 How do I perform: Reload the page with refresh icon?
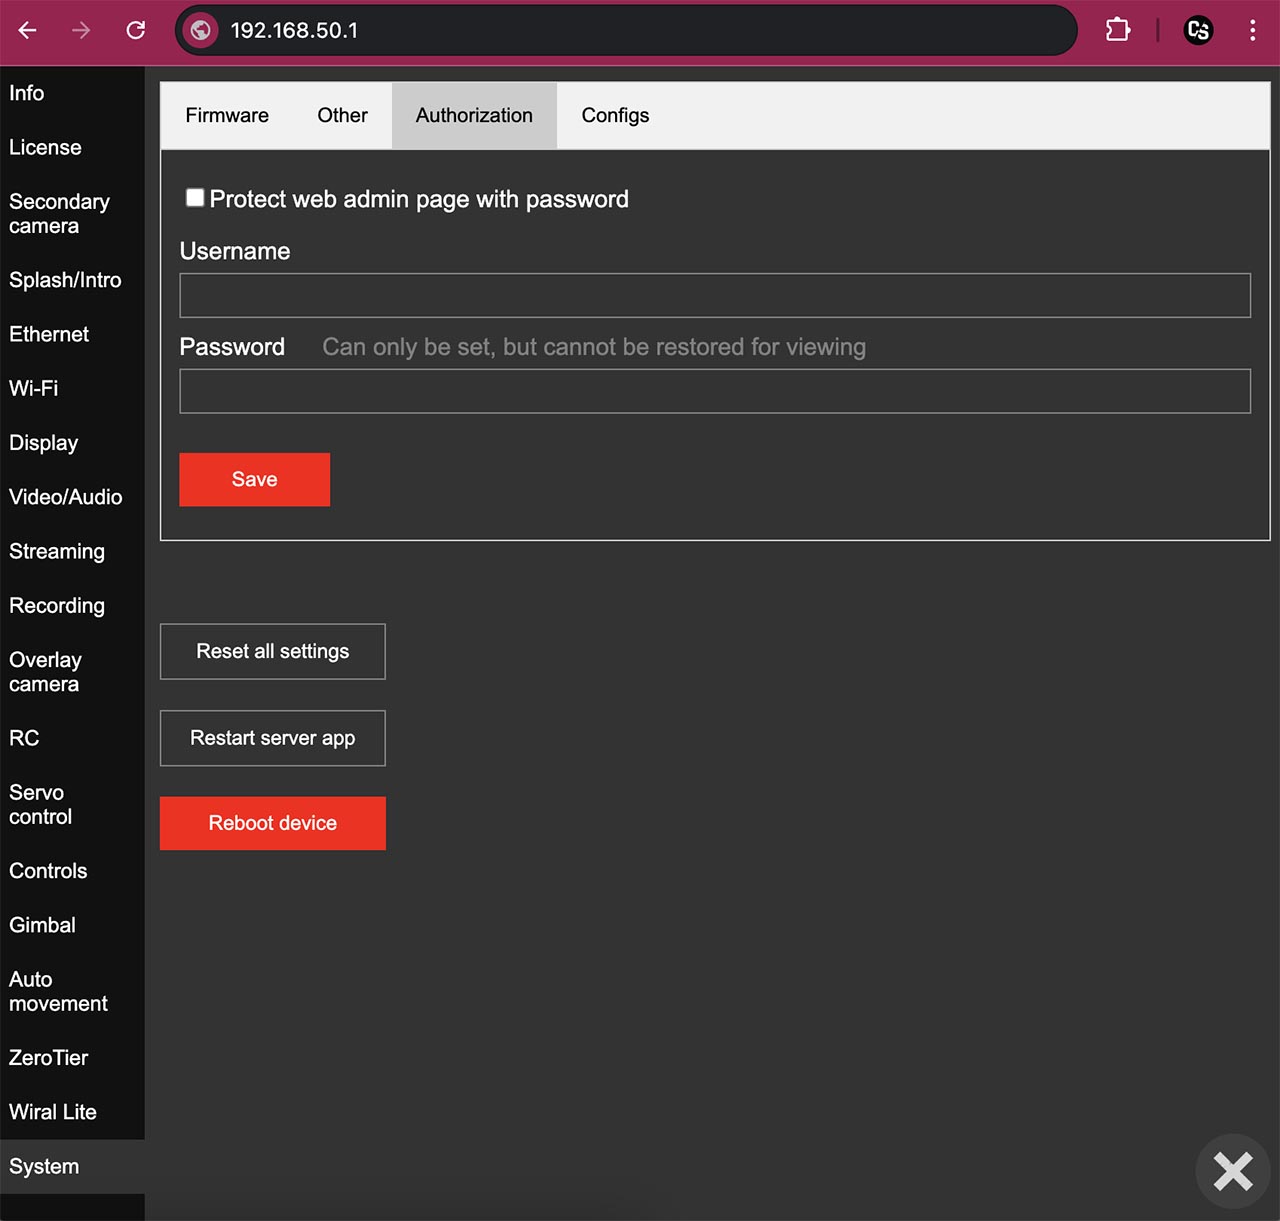click(x=136, y=31)
